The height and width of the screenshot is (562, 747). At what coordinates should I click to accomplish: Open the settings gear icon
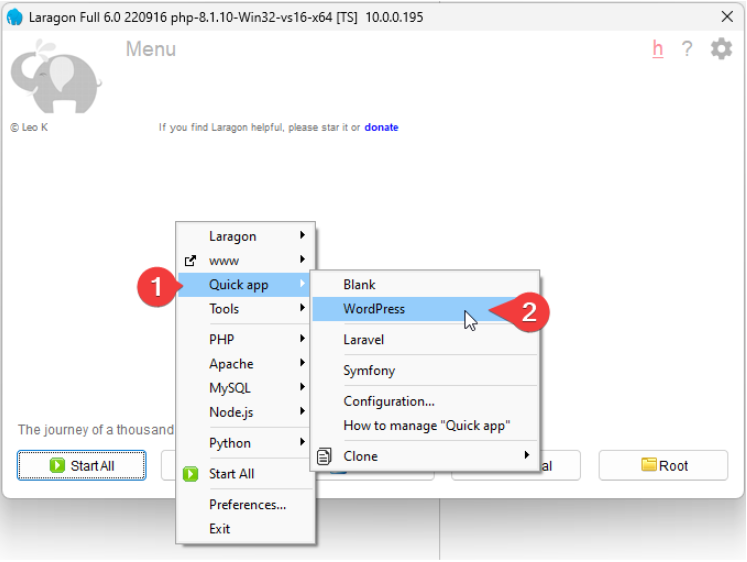click(721, 49)
